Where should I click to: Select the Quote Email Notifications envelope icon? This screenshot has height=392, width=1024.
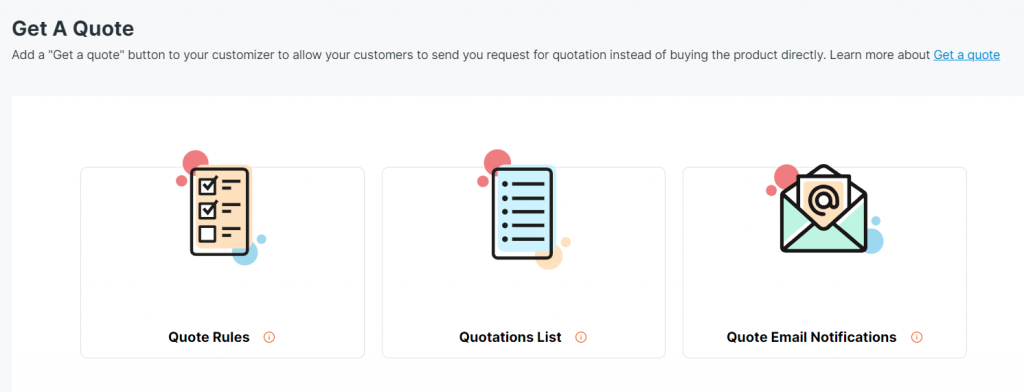click(824, 209)
